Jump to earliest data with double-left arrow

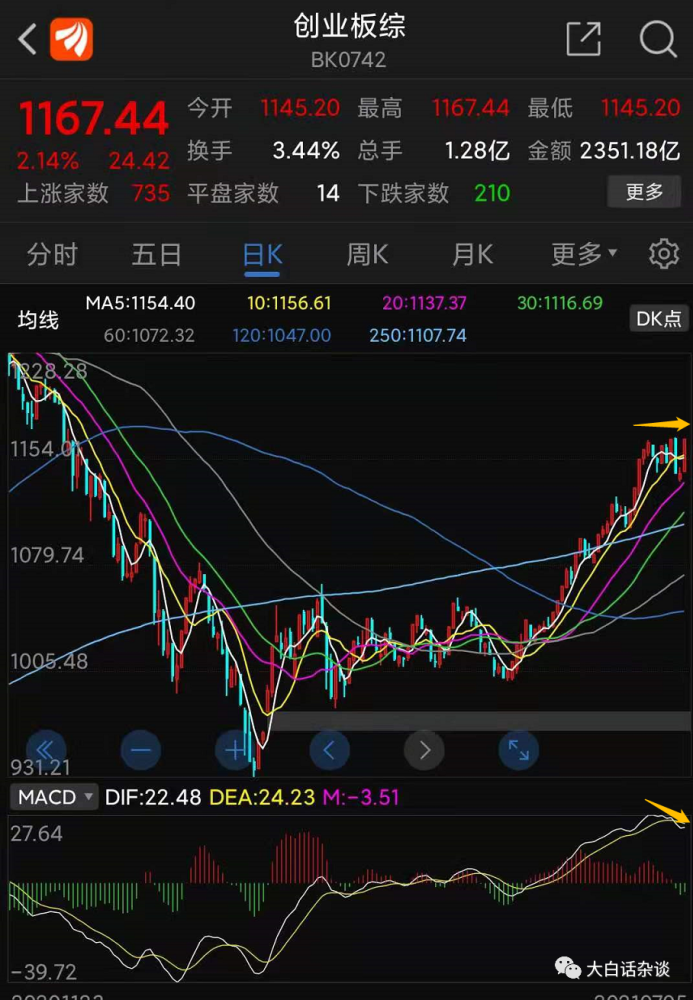(x=46, y=750)
